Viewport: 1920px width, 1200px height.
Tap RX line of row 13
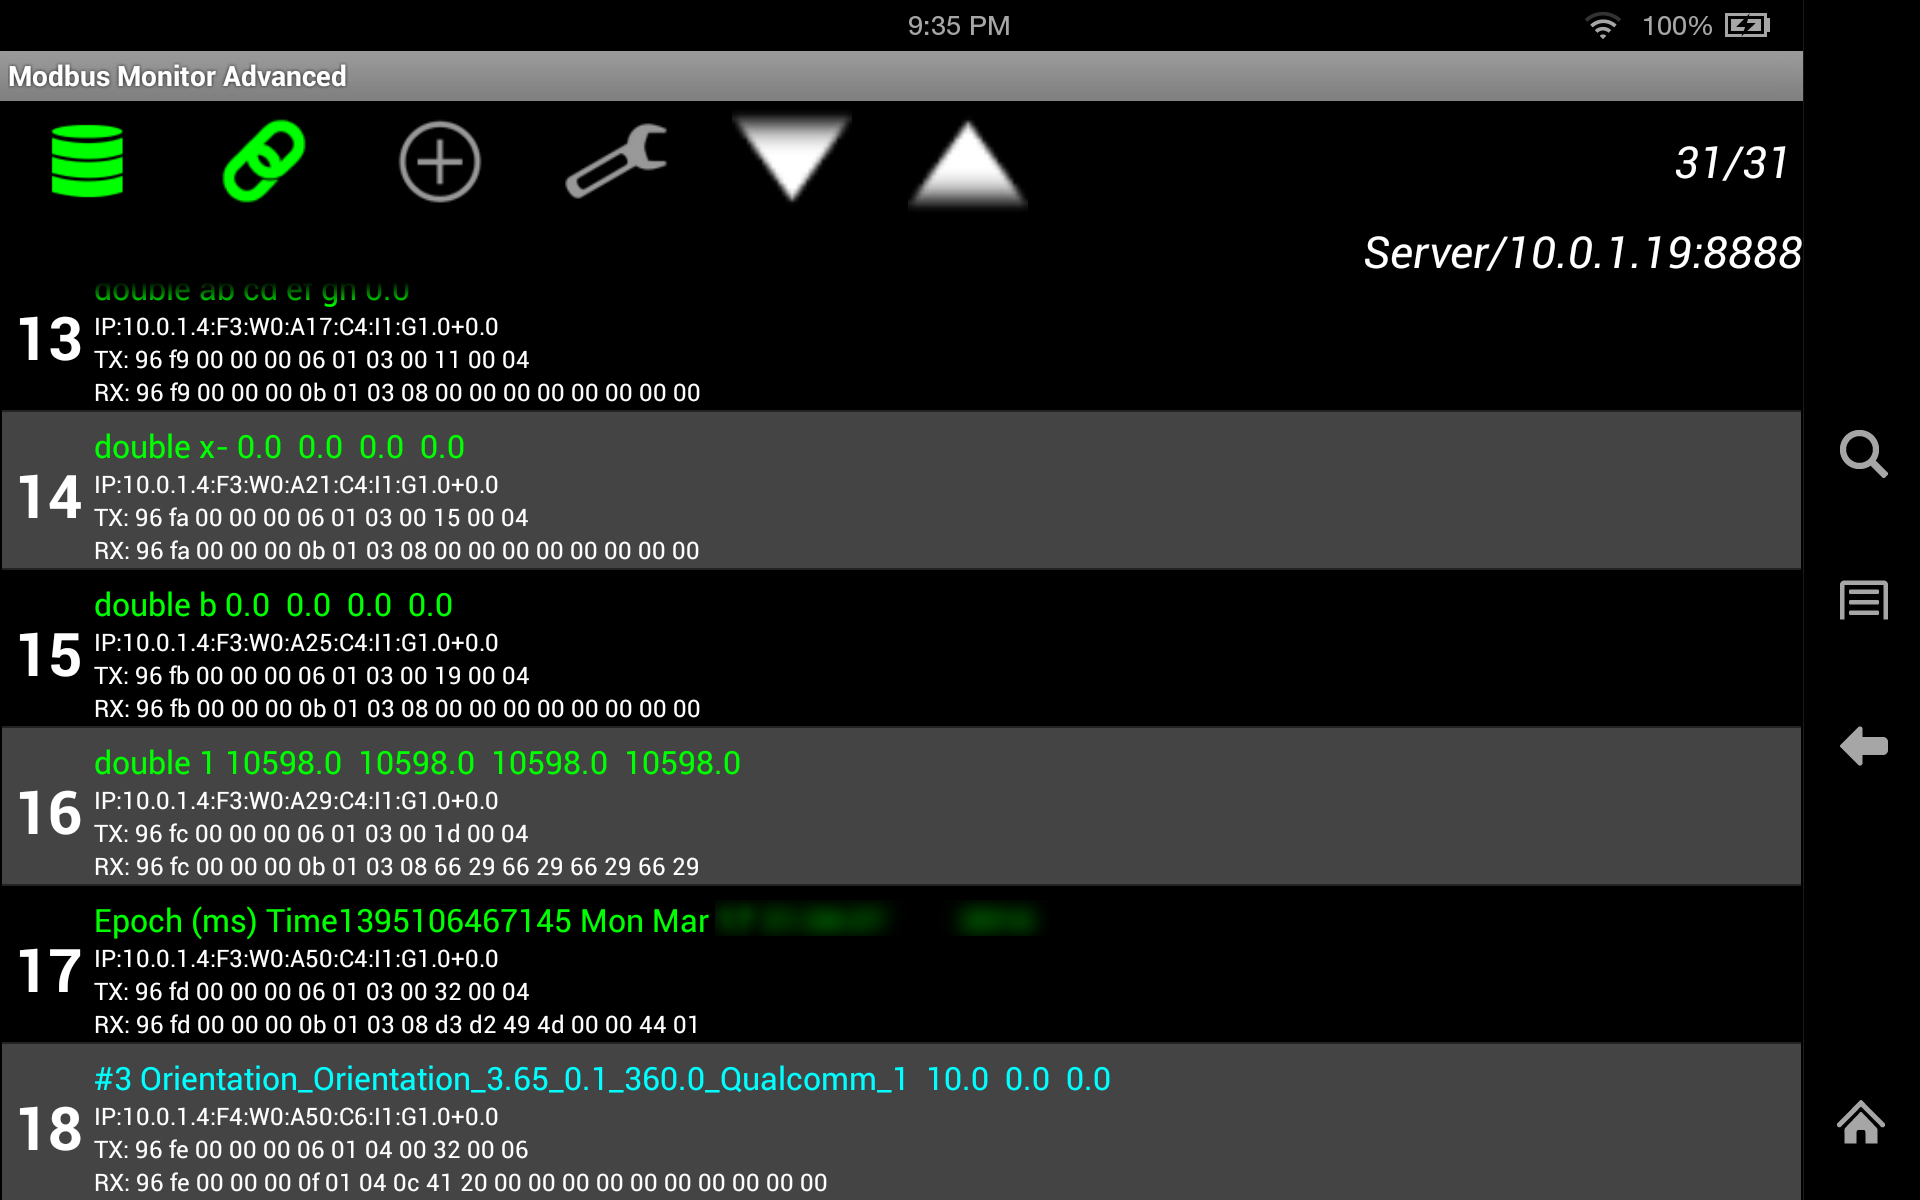click(x=397, y=393)
